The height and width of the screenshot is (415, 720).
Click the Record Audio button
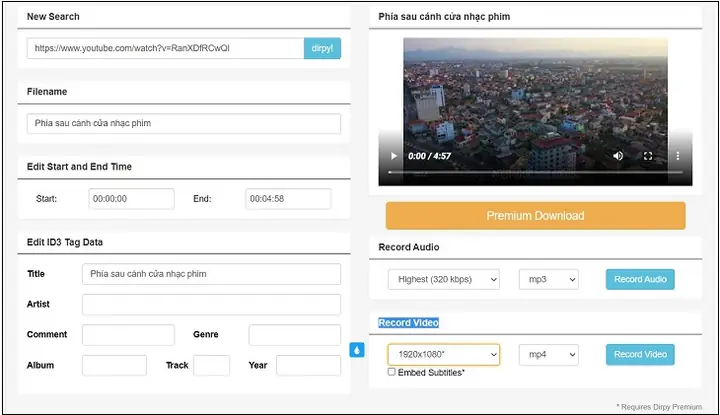click(x=640, y=280)
